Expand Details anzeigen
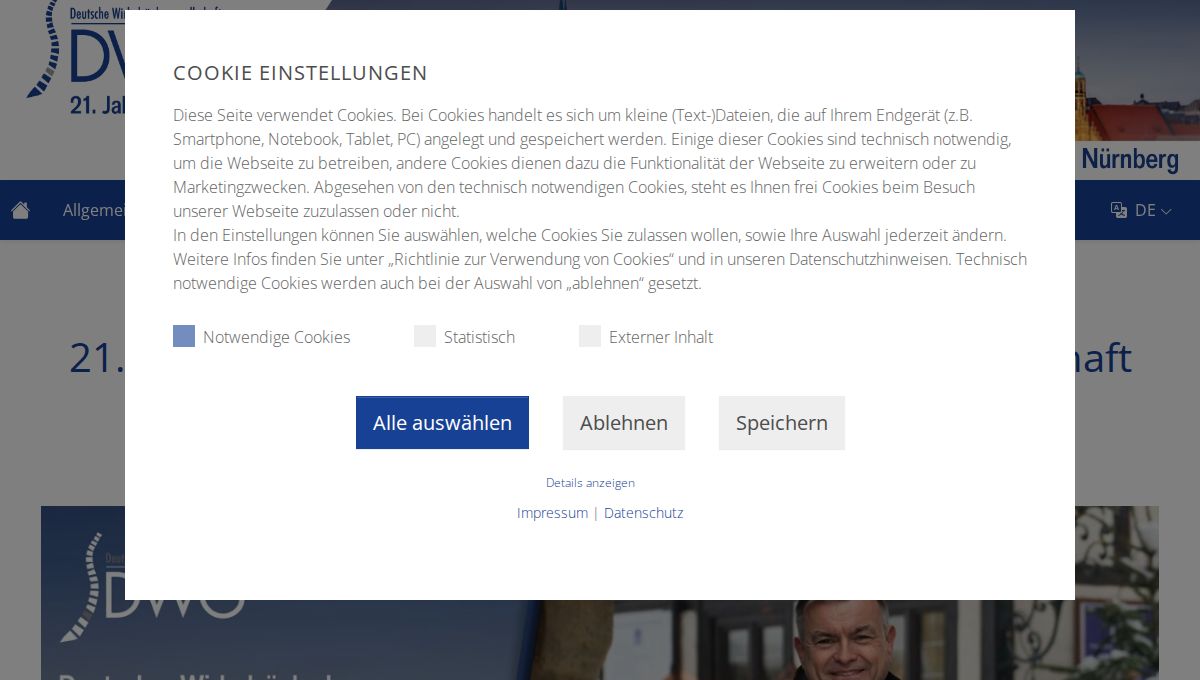 pos(590,482)
